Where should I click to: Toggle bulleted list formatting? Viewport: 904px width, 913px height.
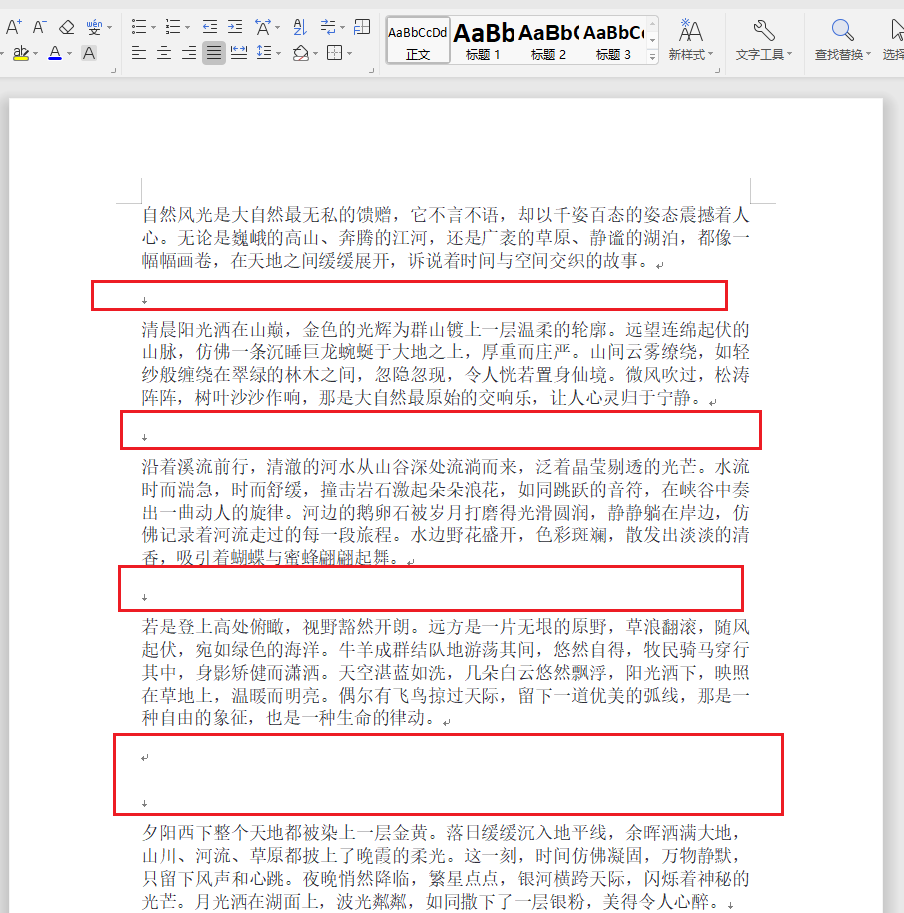click(x=139, y=25)
